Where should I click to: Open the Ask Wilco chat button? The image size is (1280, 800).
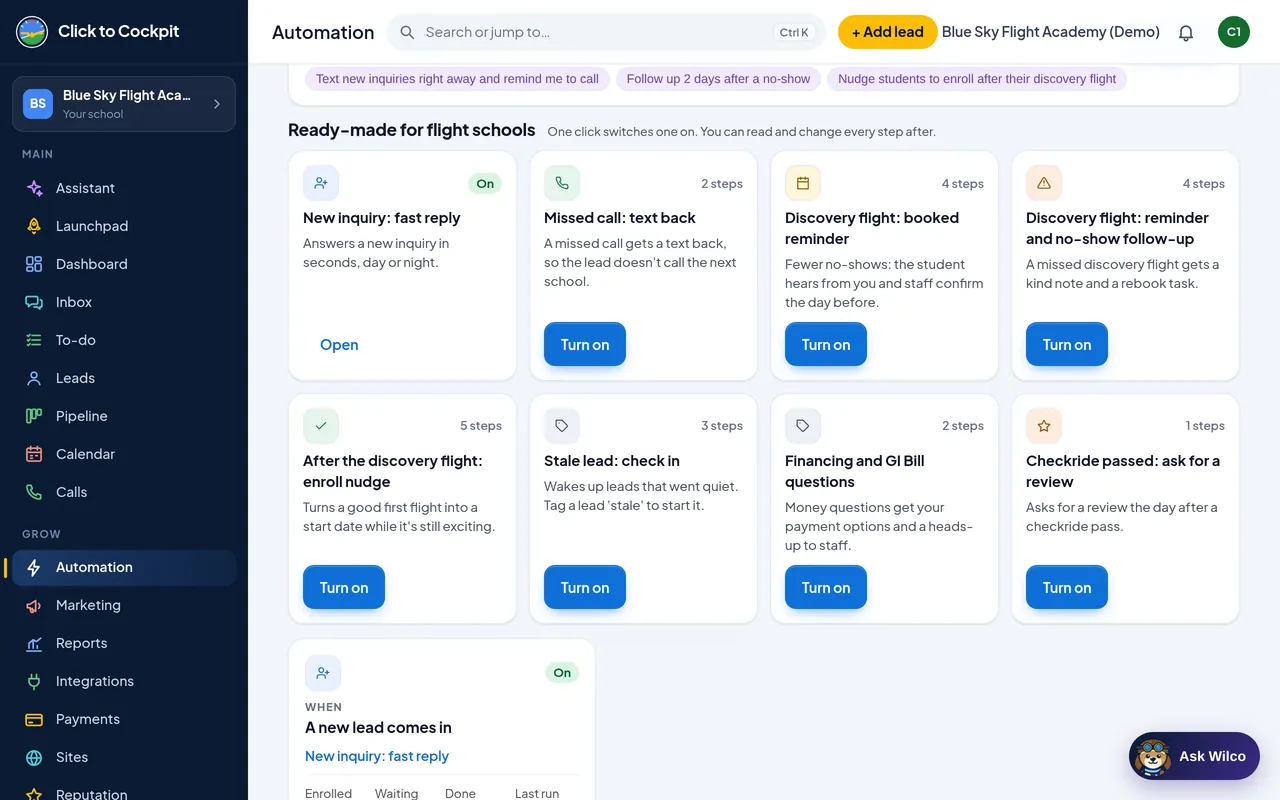(x=1194, y=756)
